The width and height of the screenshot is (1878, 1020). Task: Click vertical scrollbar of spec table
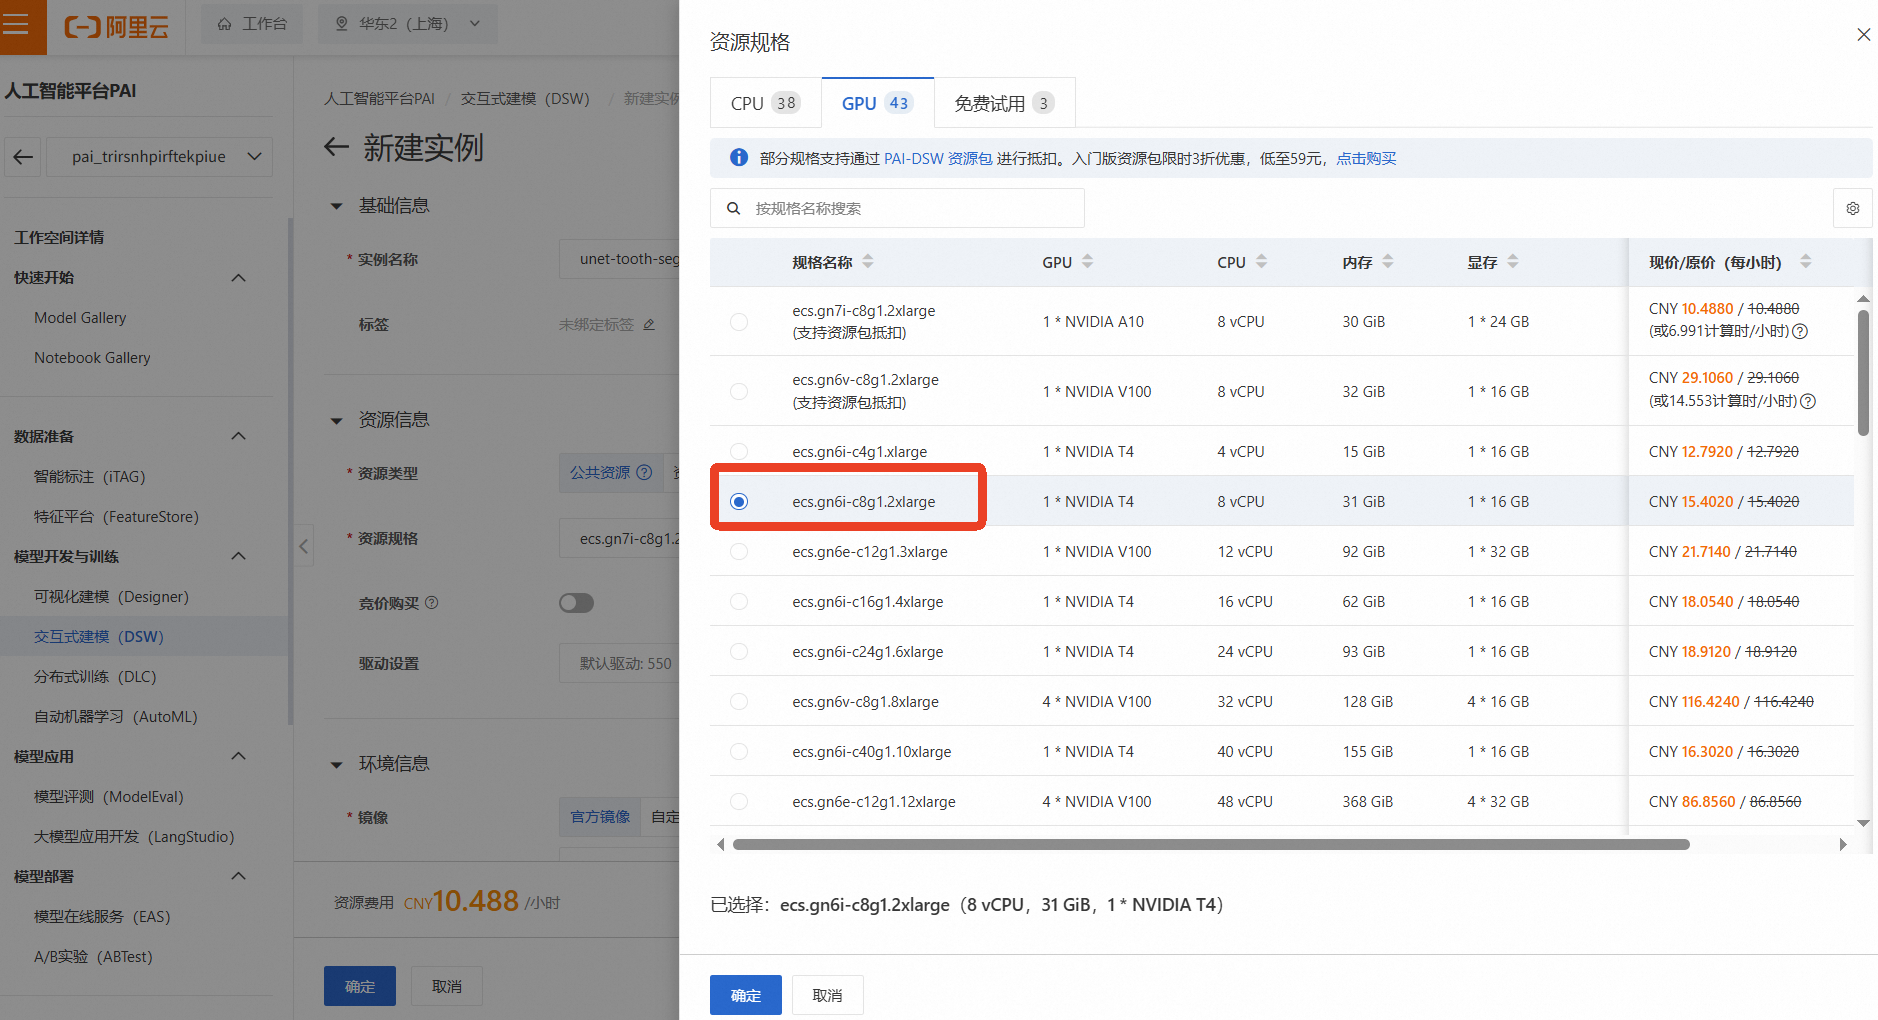coord(1863,373)
